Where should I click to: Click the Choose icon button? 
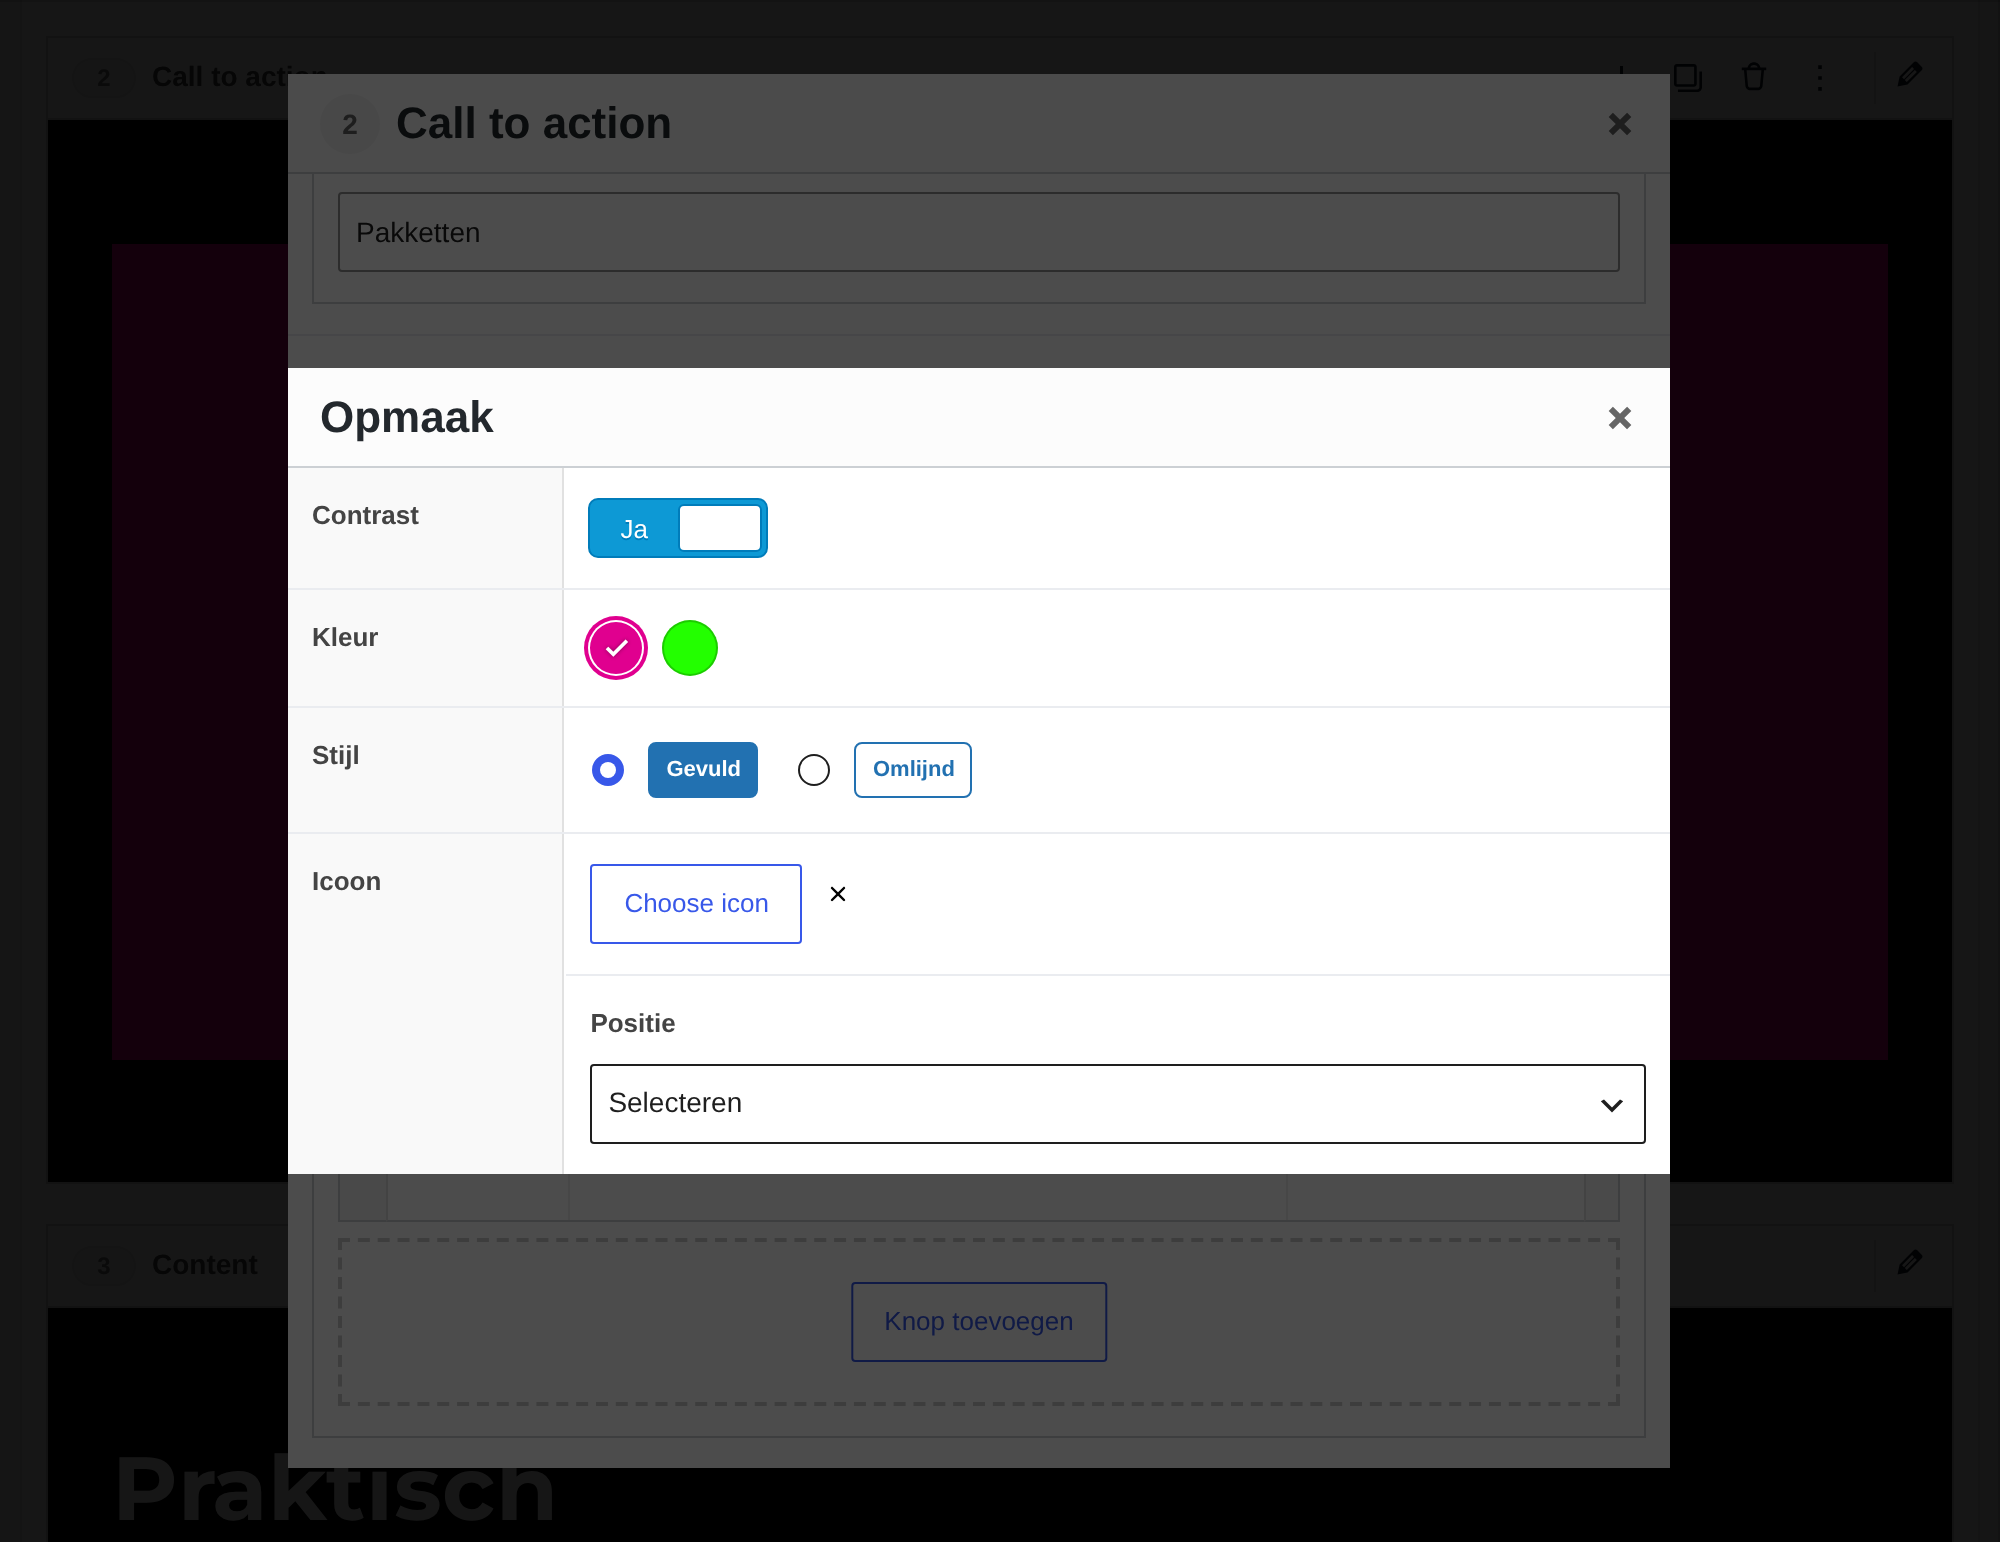(696, 904)
